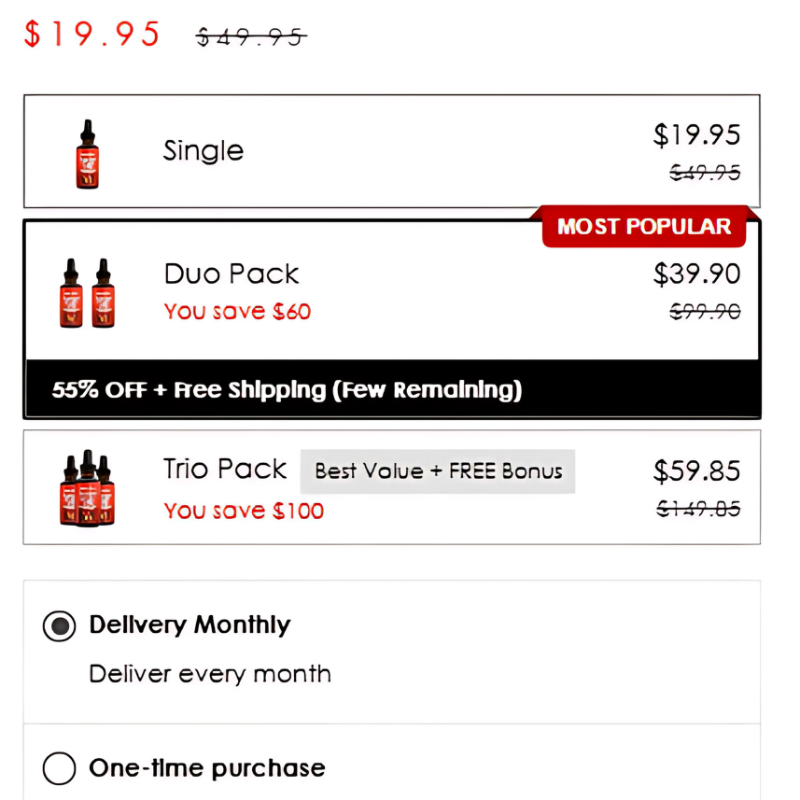Click the single bottle product image

tap(87, 155)
